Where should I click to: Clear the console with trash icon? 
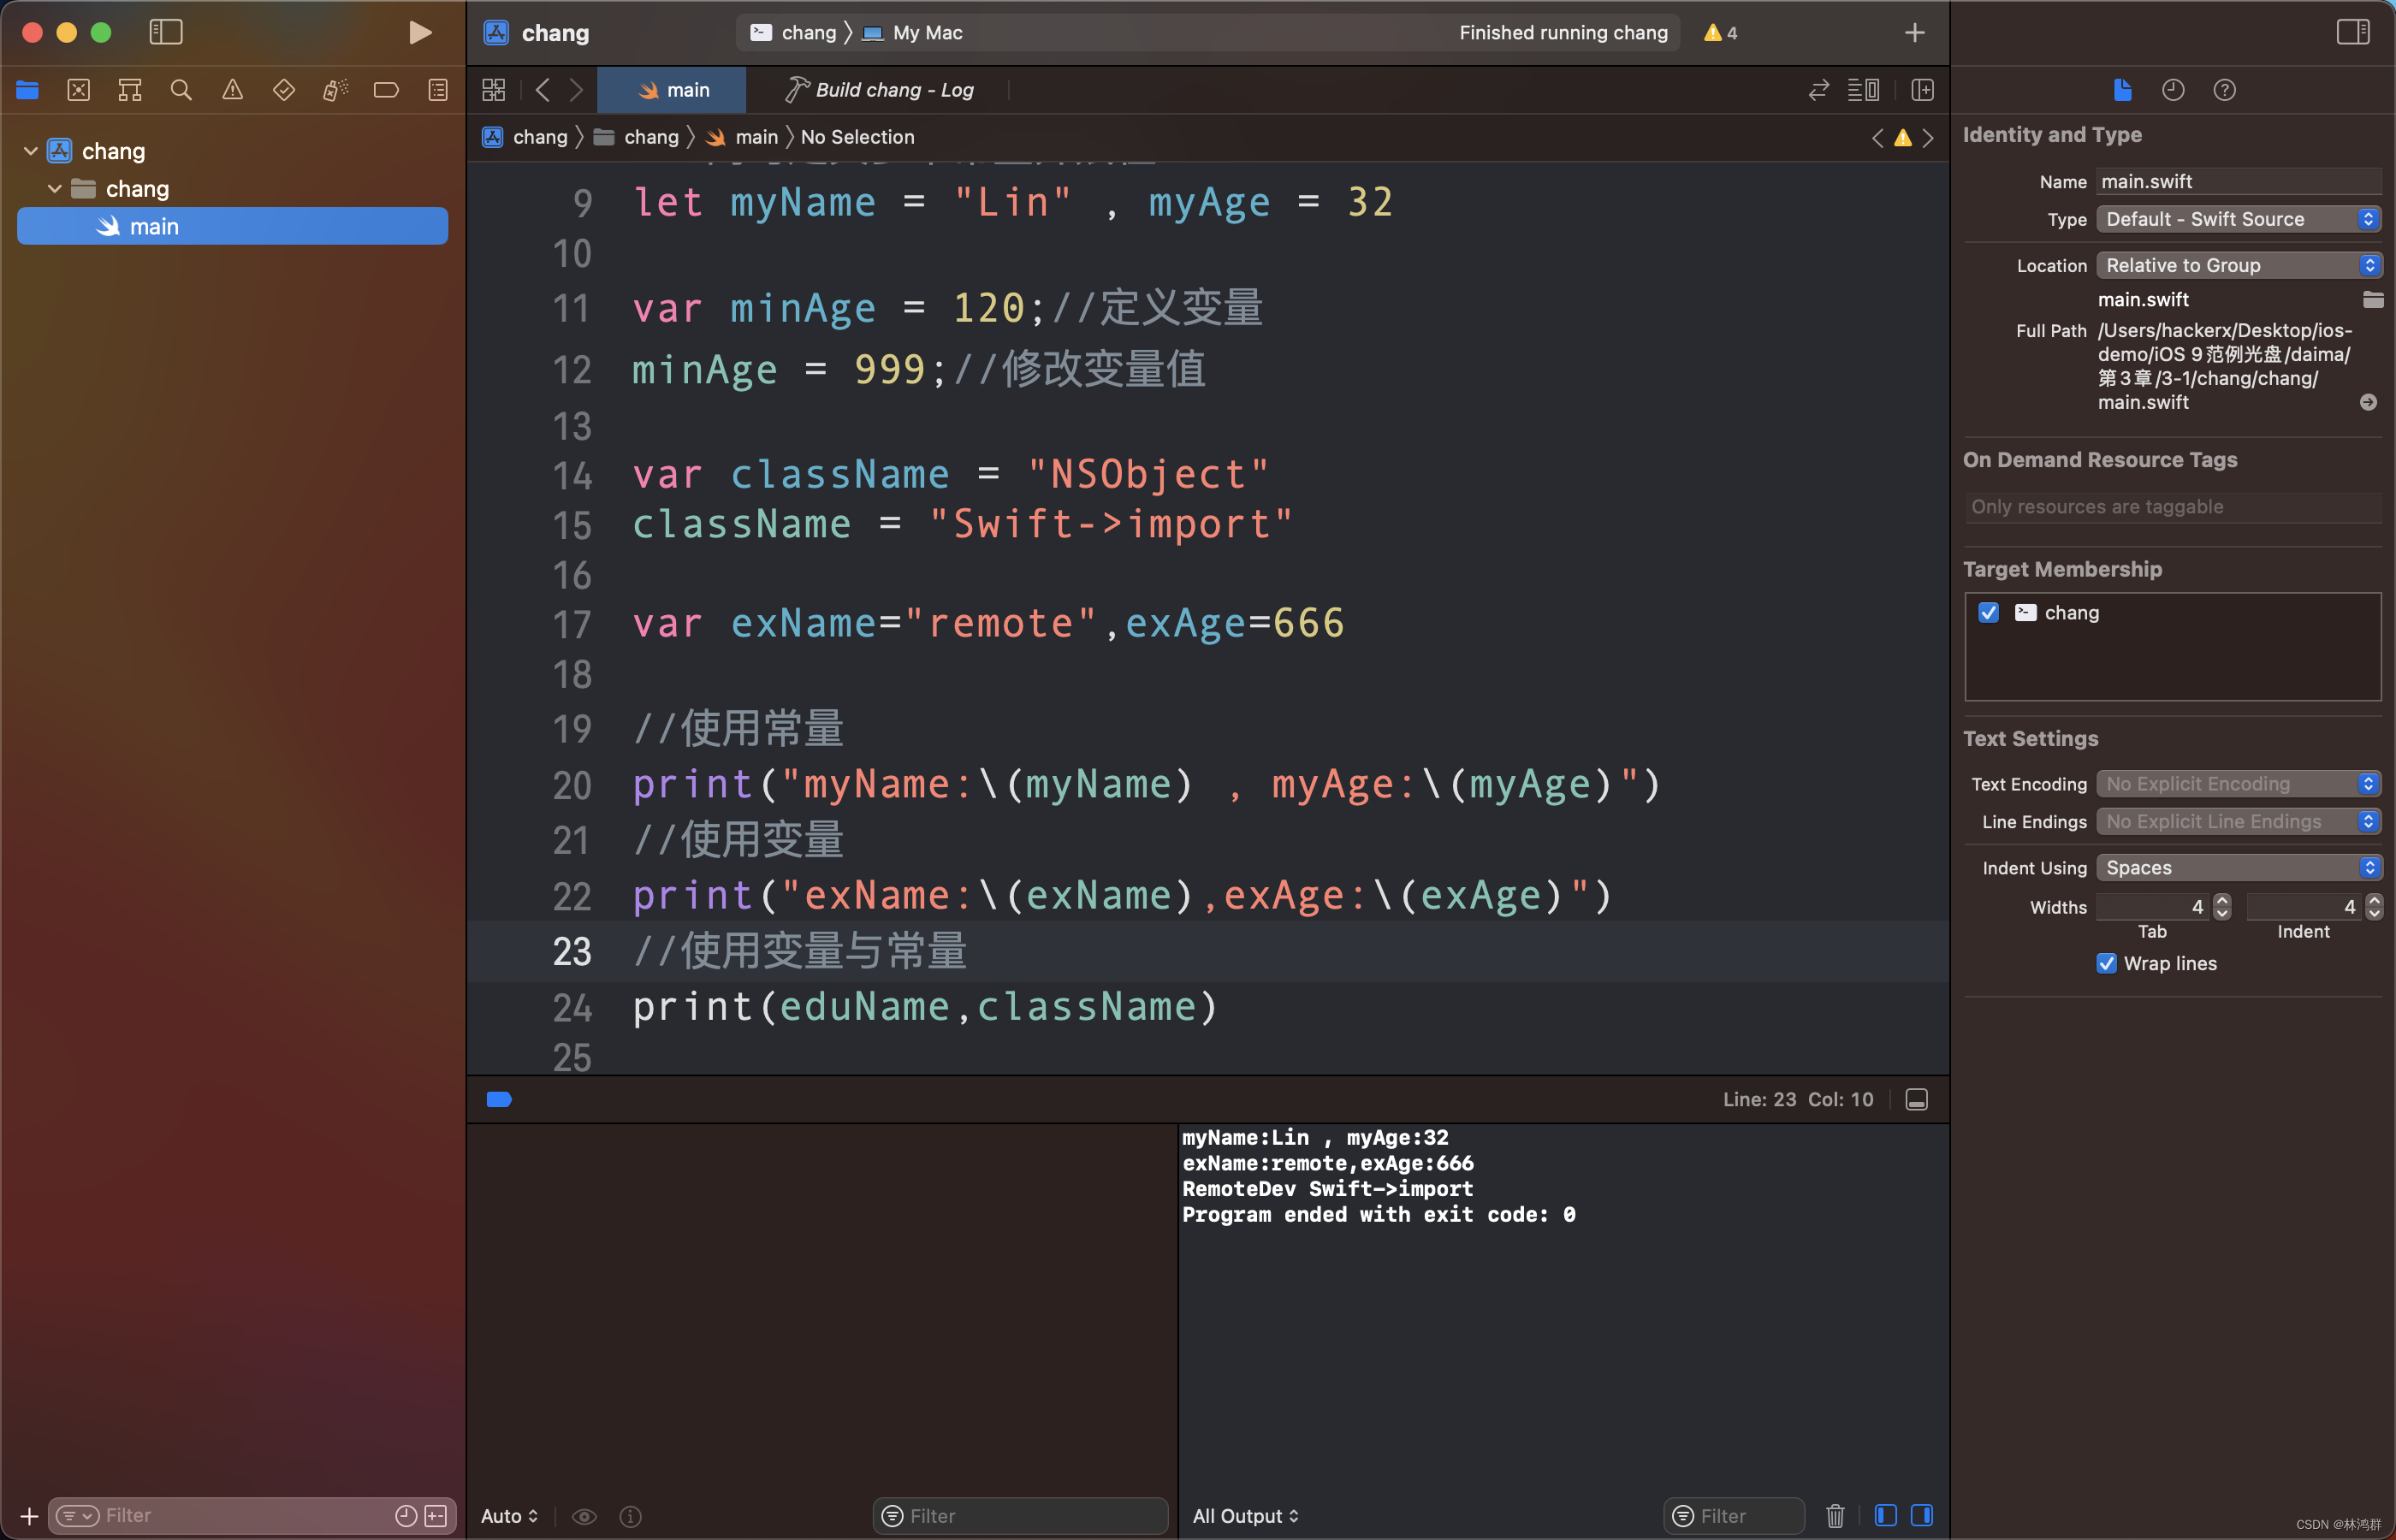1835,1516
